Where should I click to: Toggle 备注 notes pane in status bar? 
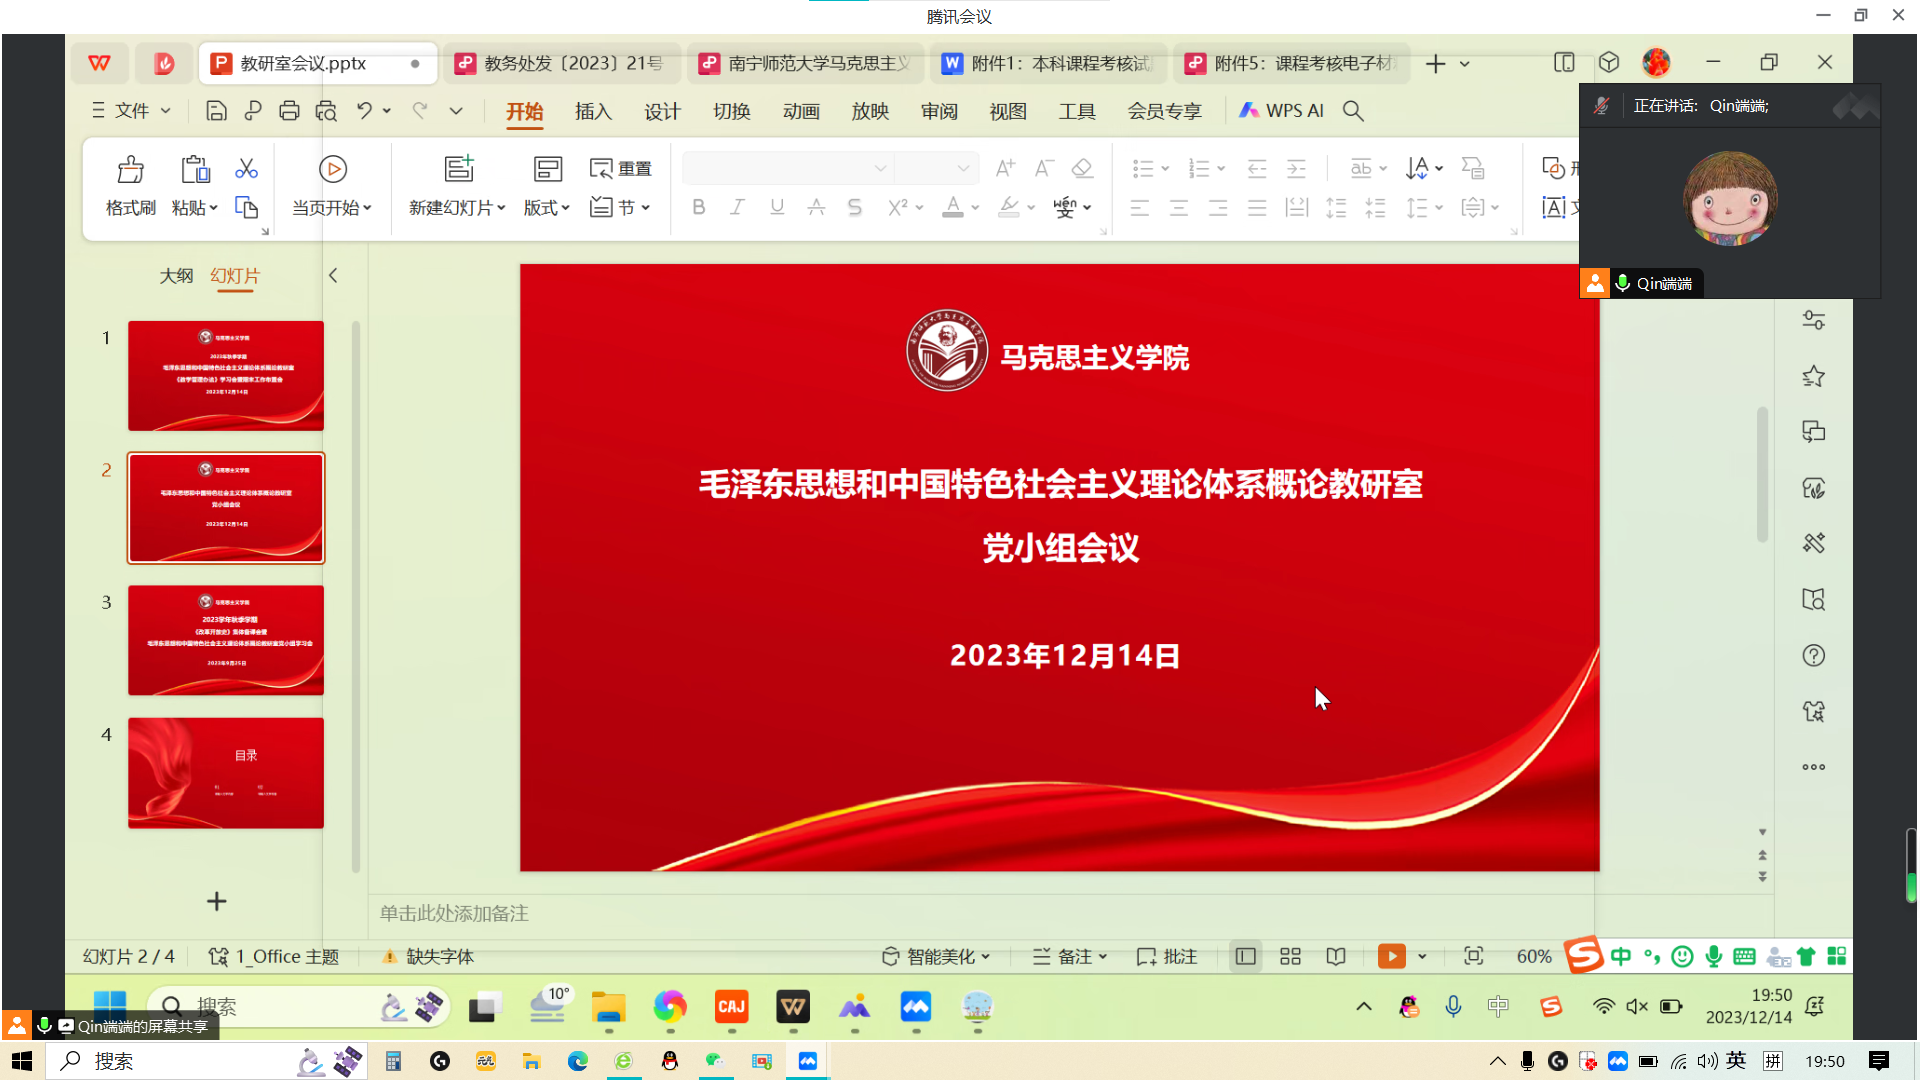(x=1070, y=957)
